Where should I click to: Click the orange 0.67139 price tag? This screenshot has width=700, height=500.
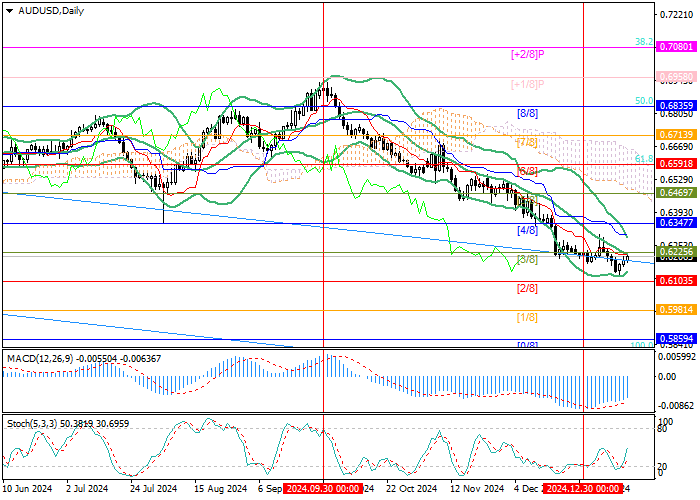676,133
